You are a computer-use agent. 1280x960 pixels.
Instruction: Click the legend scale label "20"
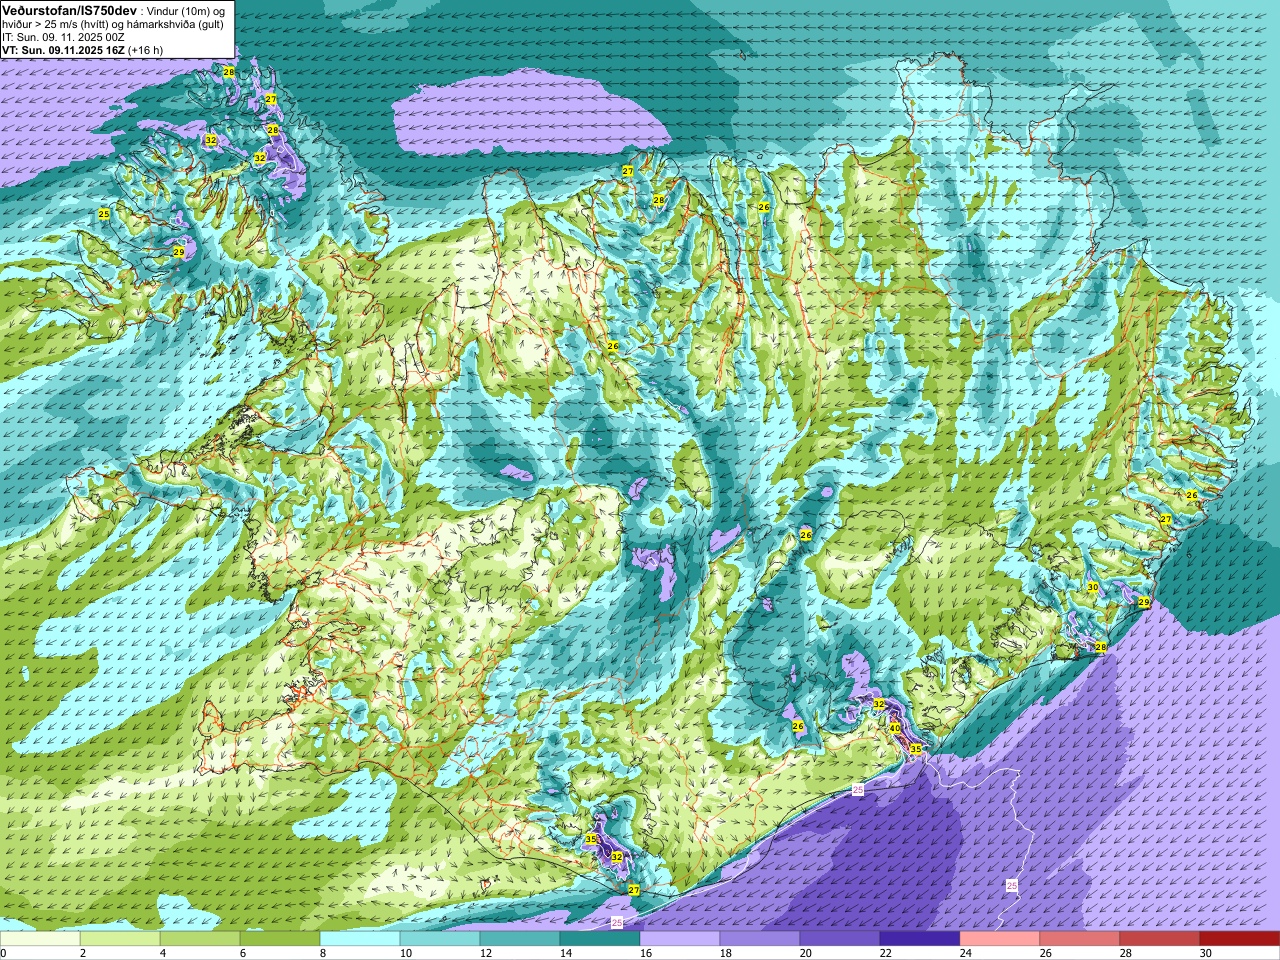coord(806,953)
